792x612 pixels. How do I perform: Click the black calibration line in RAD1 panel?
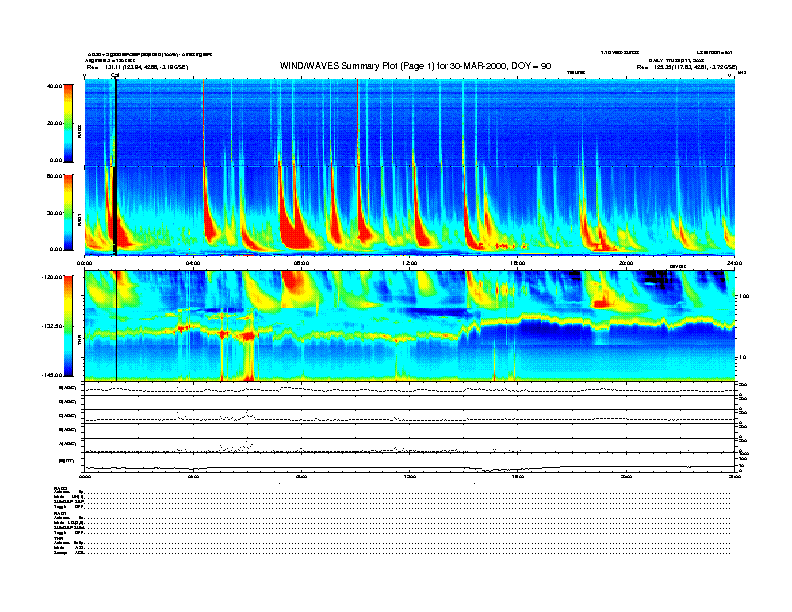coord(115,211)
